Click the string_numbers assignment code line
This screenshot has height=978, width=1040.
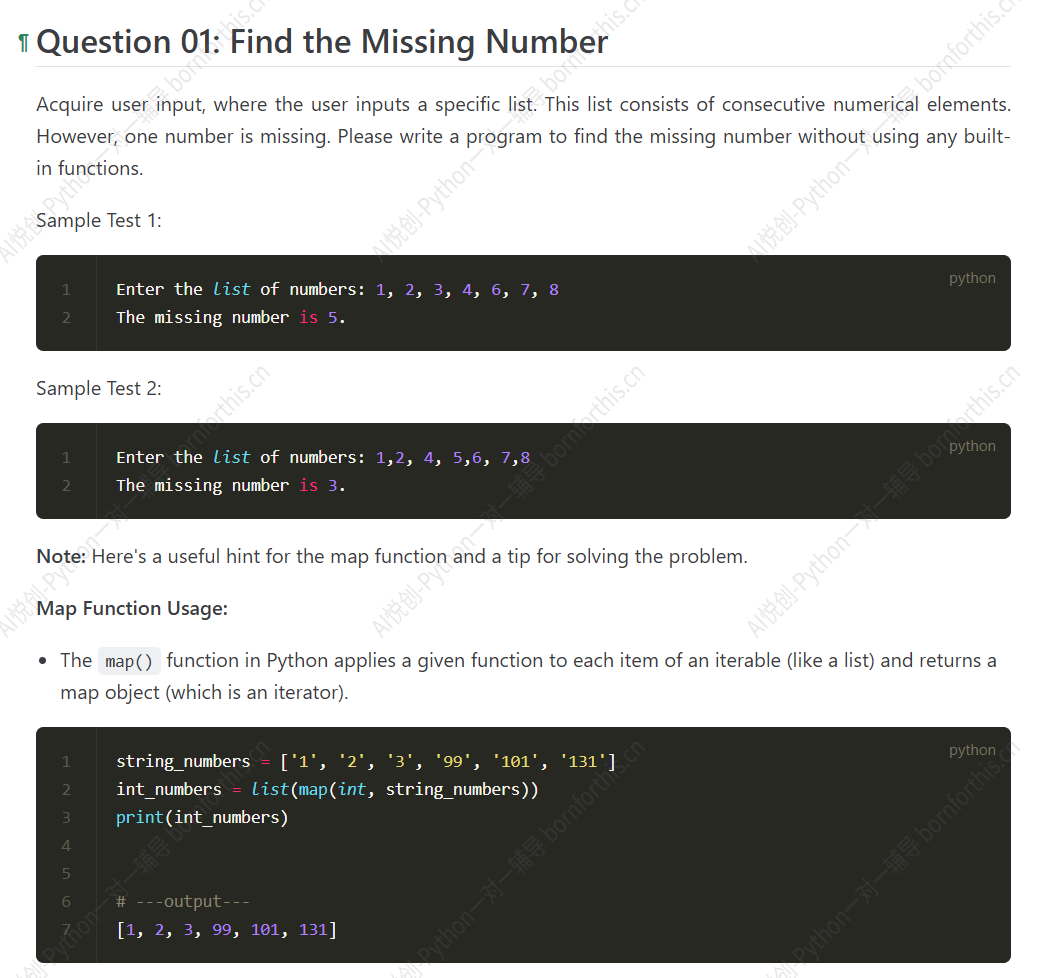pos(366,761)
